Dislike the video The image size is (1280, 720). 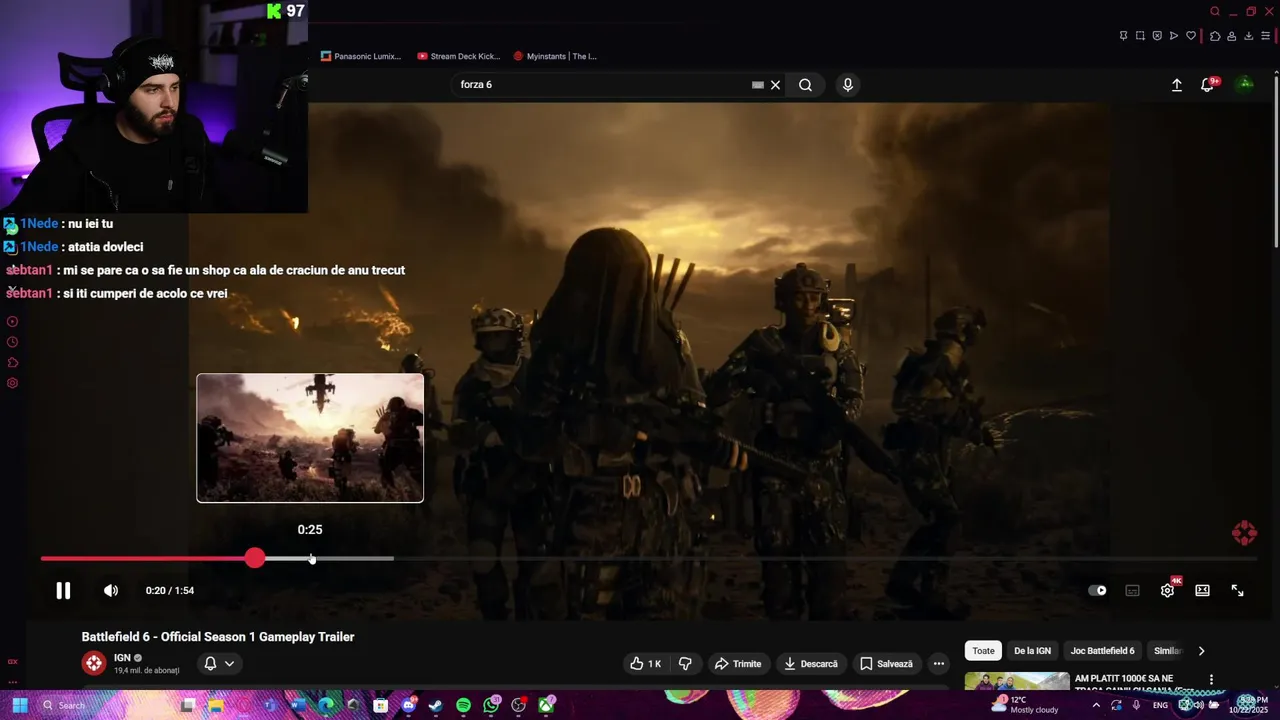(686, 664)
